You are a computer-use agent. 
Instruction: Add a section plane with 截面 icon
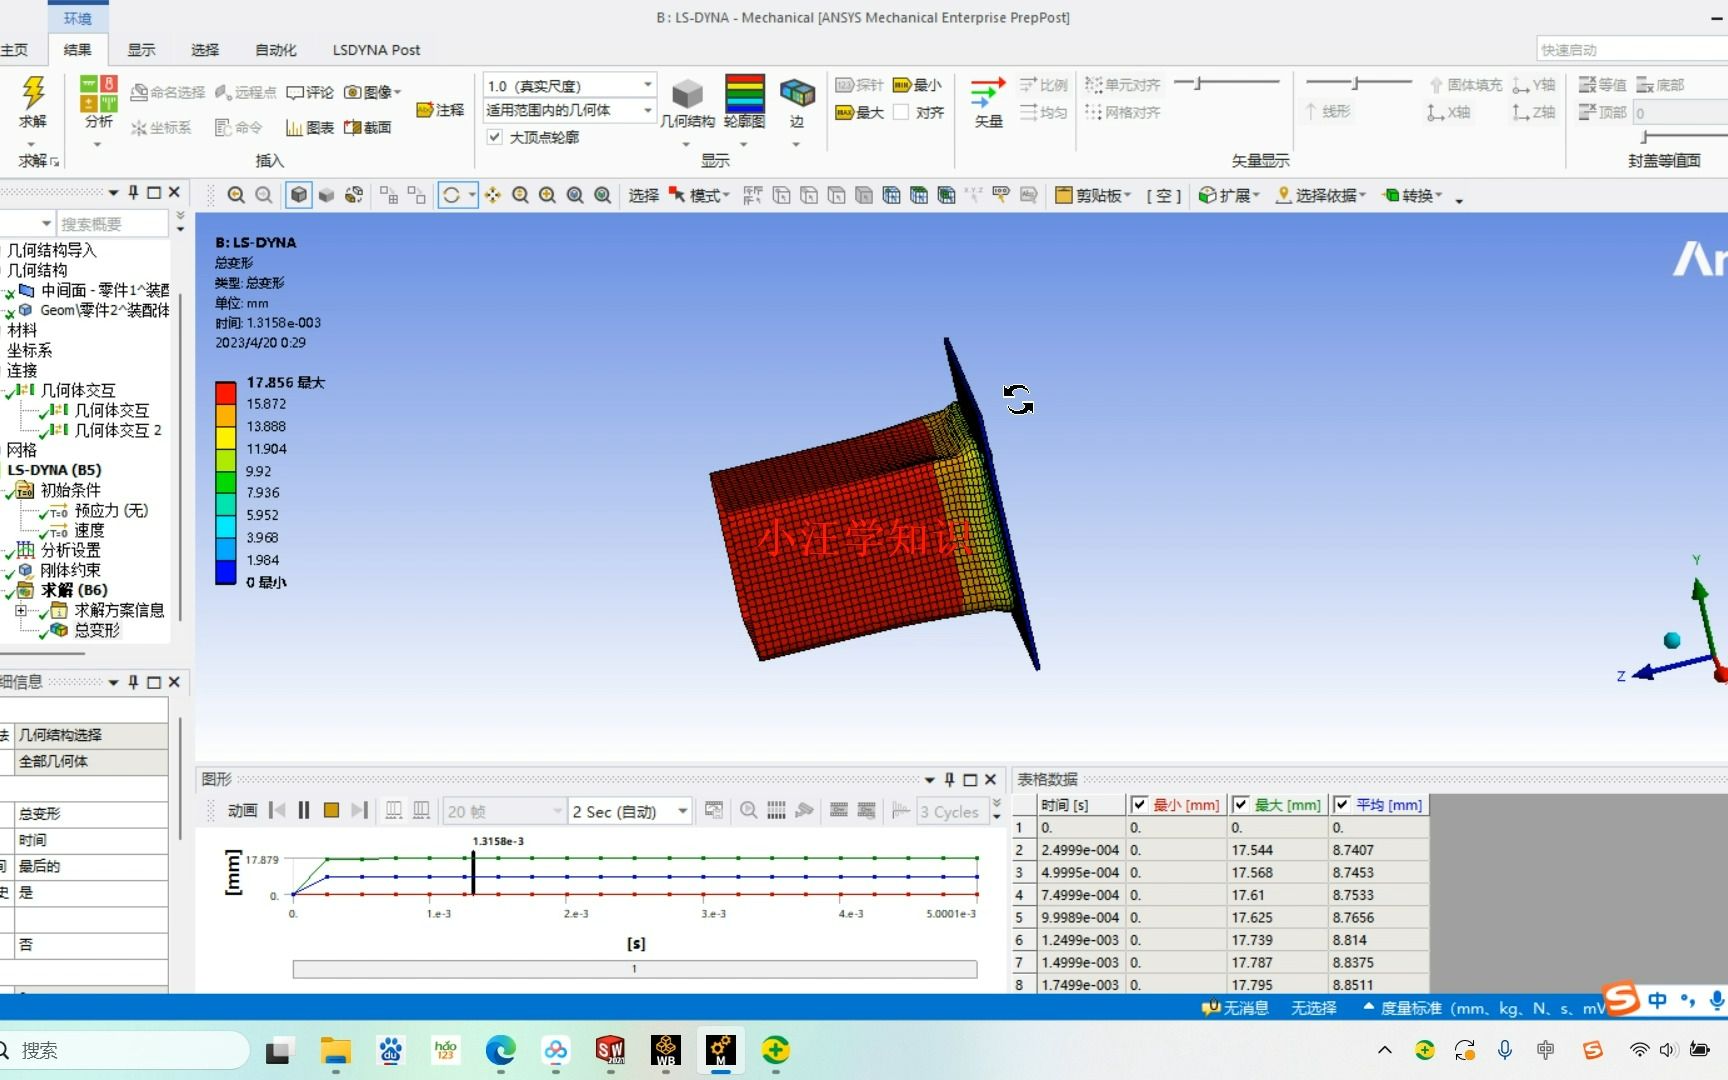pyautogui.click(x=366, y=127)
